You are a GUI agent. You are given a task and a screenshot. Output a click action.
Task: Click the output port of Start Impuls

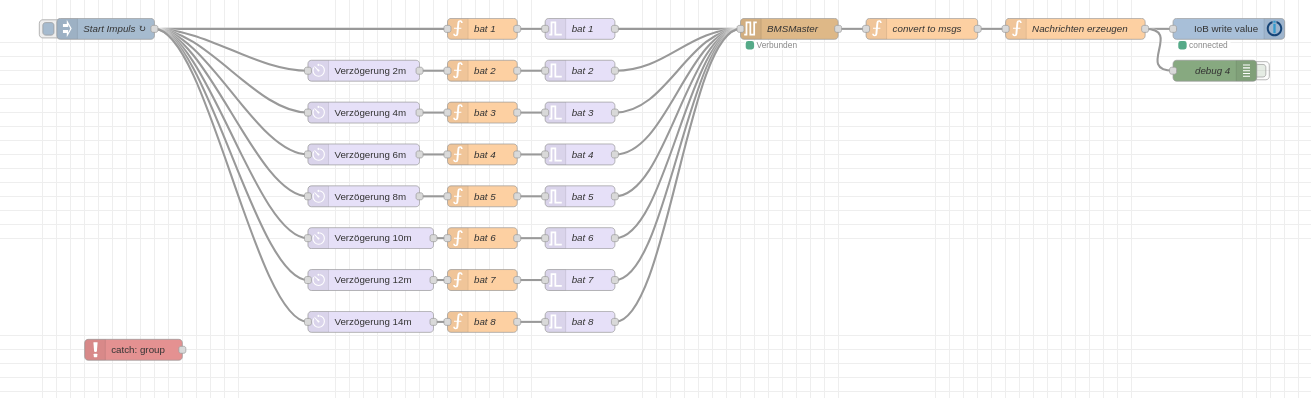(x=154, y=29)
